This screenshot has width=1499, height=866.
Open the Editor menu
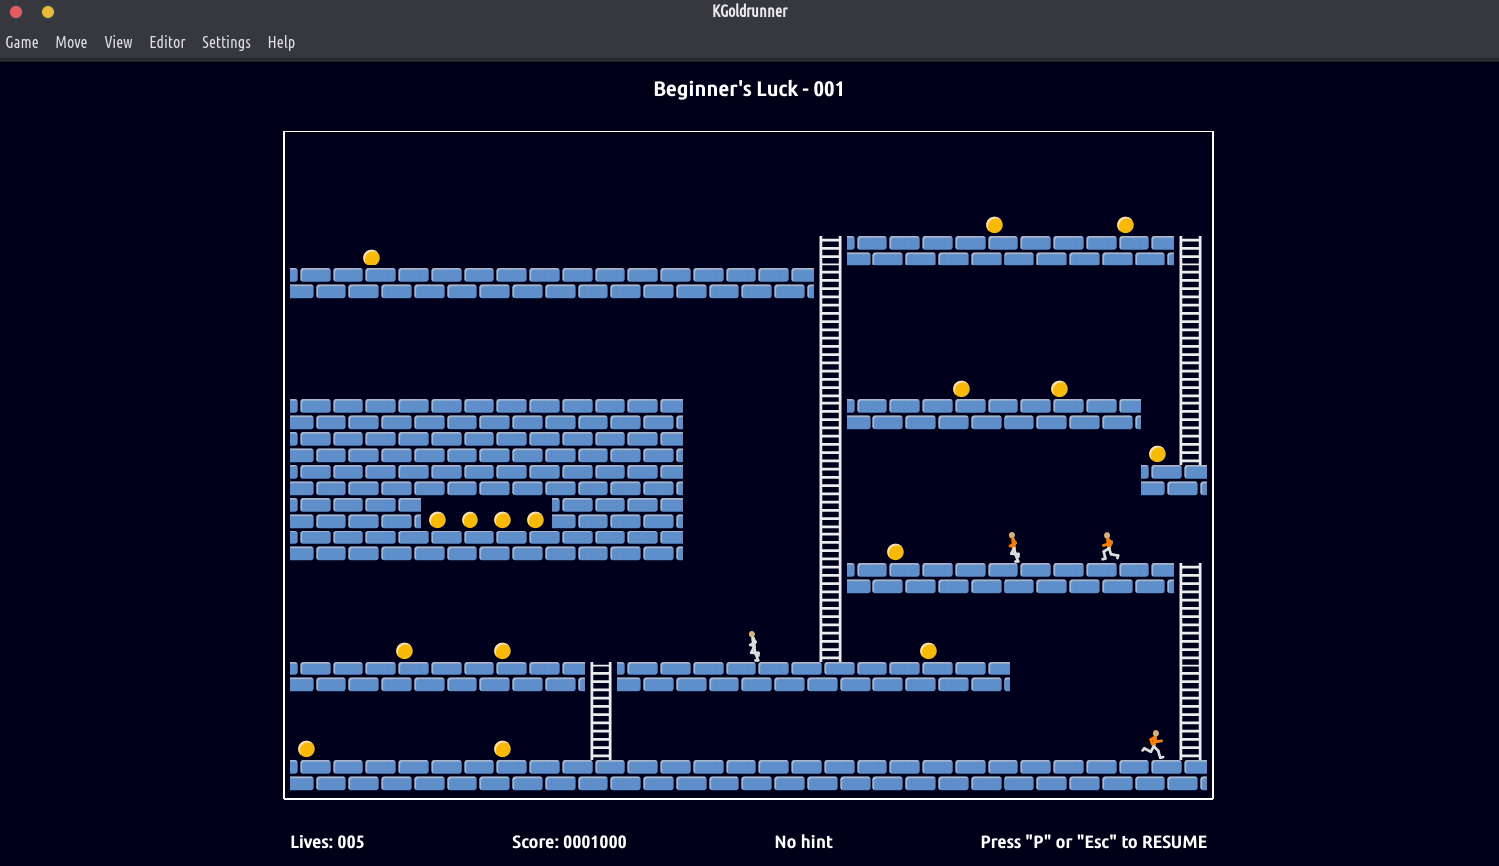(167, 42)
